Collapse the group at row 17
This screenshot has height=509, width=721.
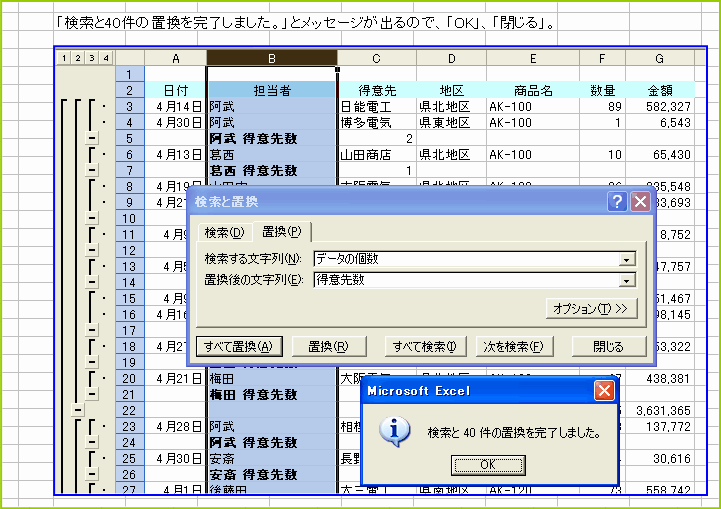tap(92, 330)
